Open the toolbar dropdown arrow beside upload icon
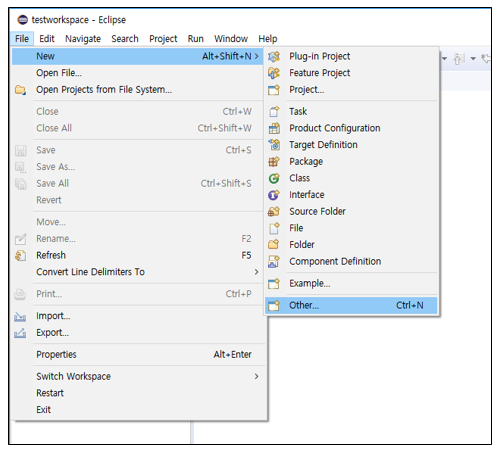This screenshot has height=452, width=498. coord(473,59)
